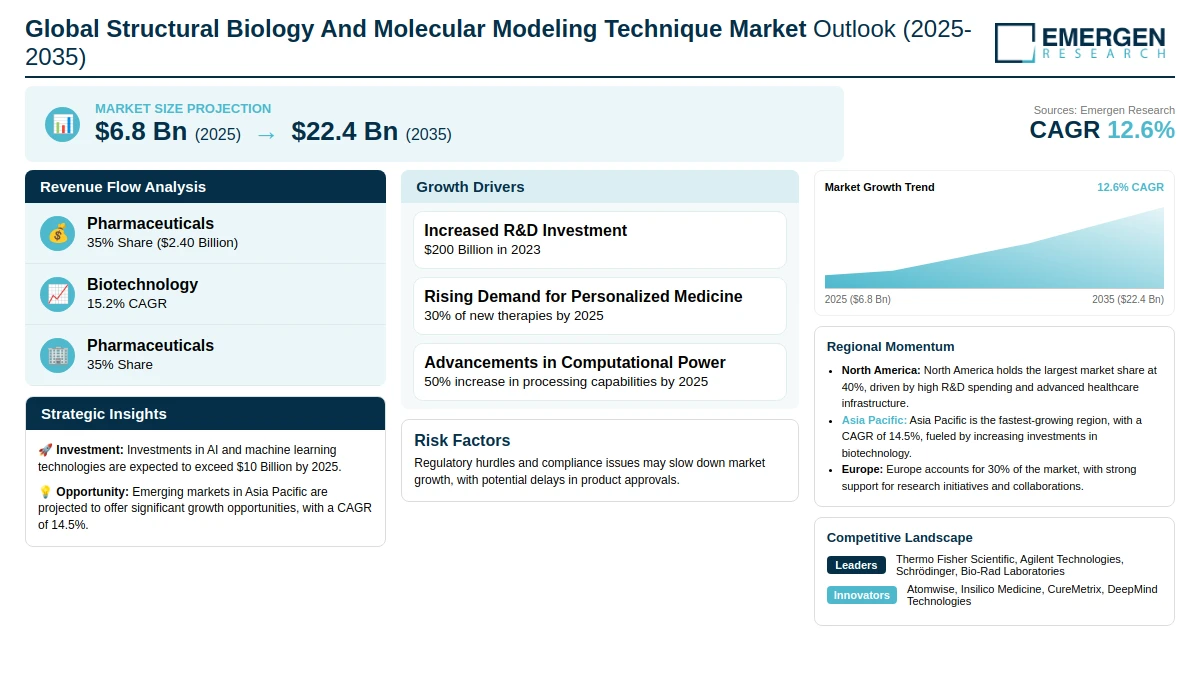The image size is (1200, 700).
Task: Click the rocket icon before Investment
Action: 45,450
